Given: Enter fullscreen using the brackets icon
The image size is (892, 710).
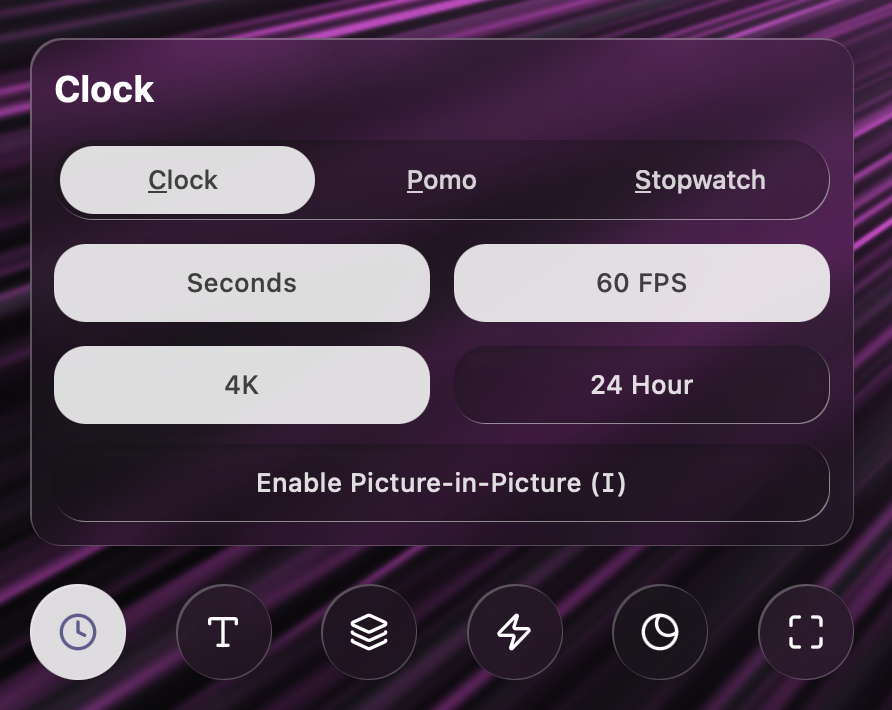Looking at the screenshot, I should coord(805,632).
